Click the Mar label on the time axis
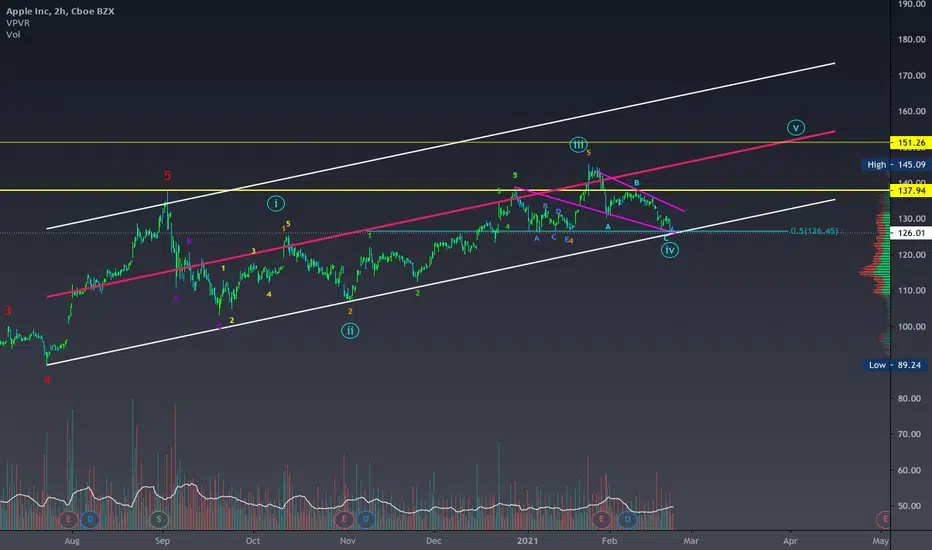 point(691,541)
